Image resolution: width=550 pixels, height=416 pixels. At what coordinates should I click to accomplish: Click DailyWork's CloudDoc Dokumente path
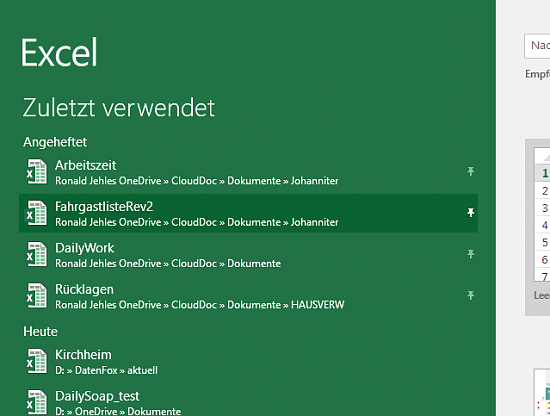168,264
